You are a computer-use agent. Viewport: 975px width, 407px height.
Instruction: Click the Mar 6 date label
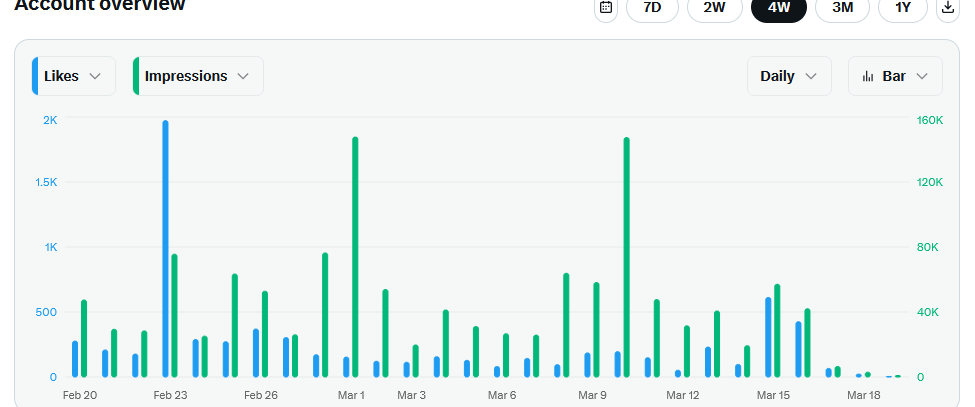tap(502, 395)
